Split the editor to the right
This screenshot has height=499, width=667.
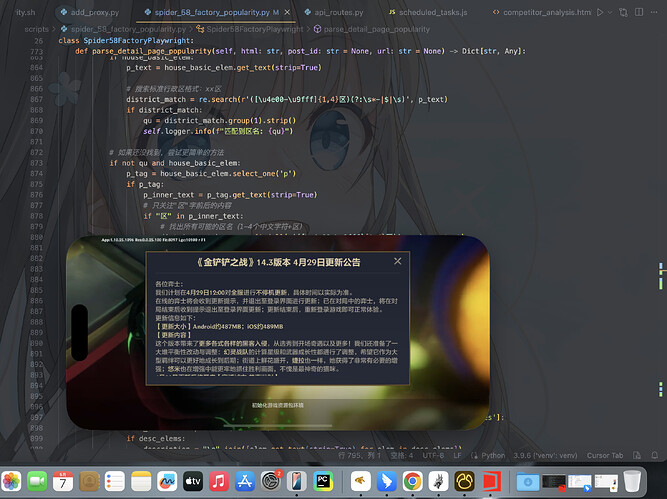coord(639,12)
